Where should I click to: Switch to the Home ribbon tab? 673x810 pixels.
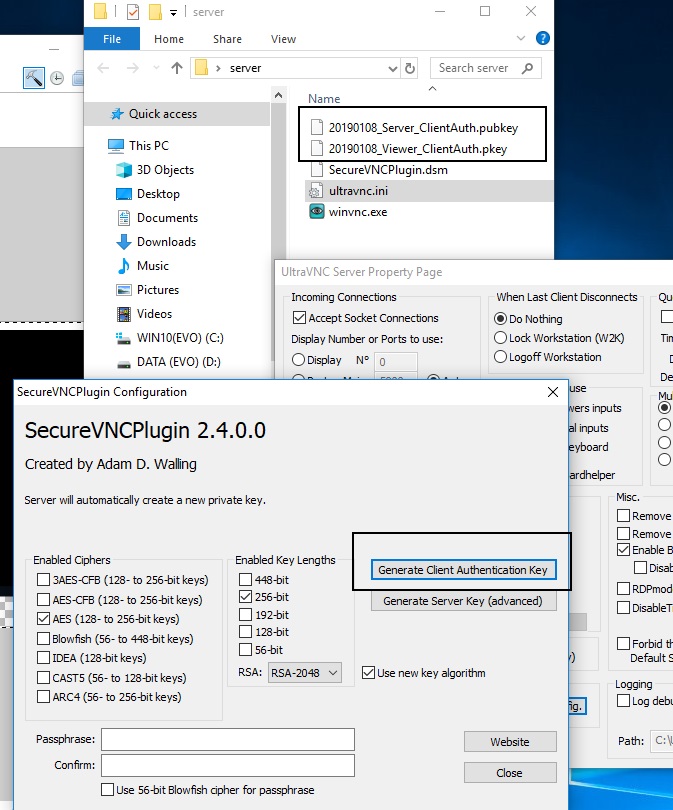(169, 39)
